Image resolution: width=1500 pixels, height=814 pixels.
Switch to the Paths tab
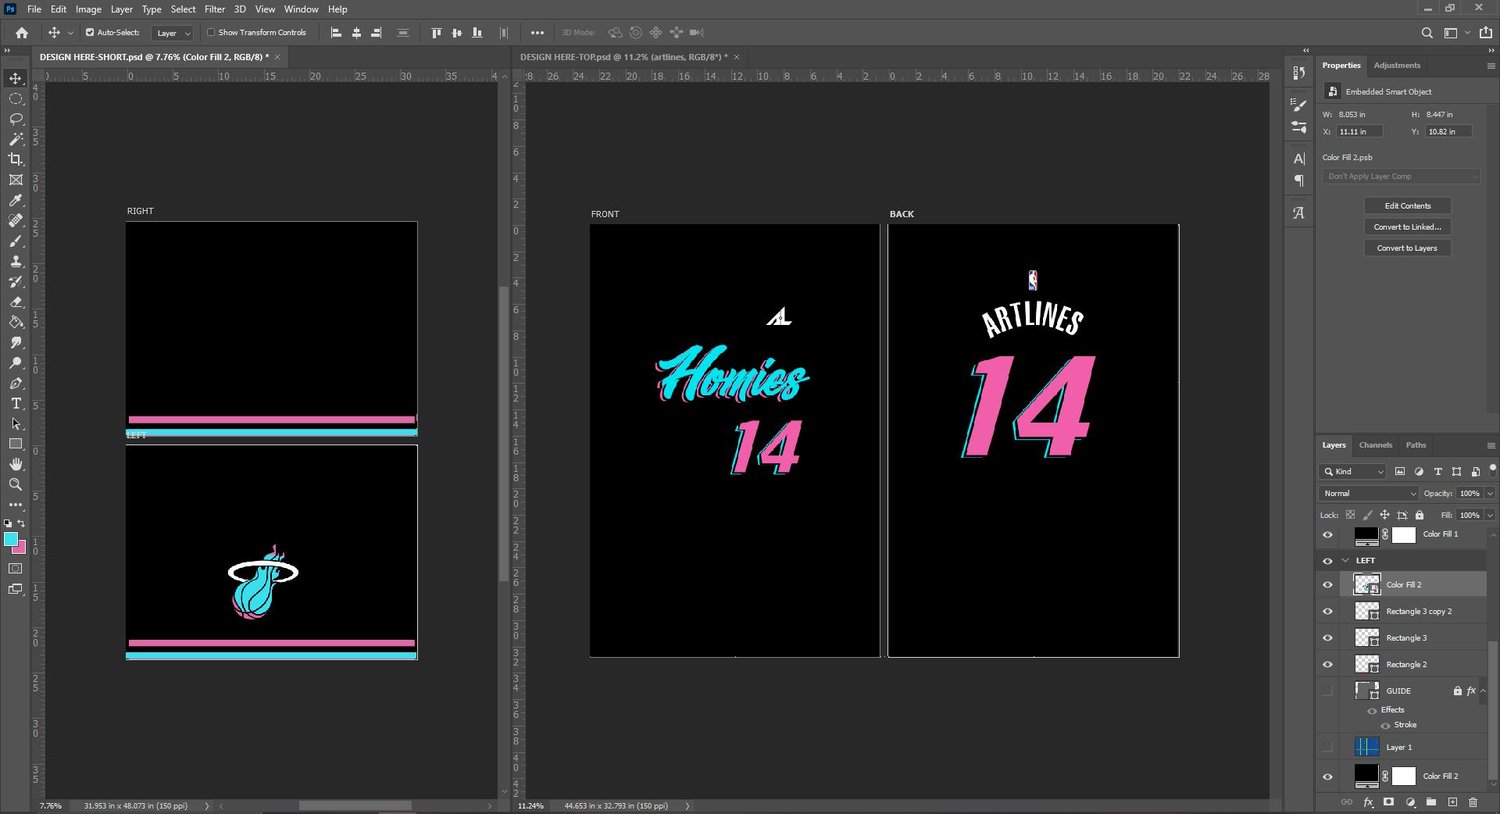1416,445
